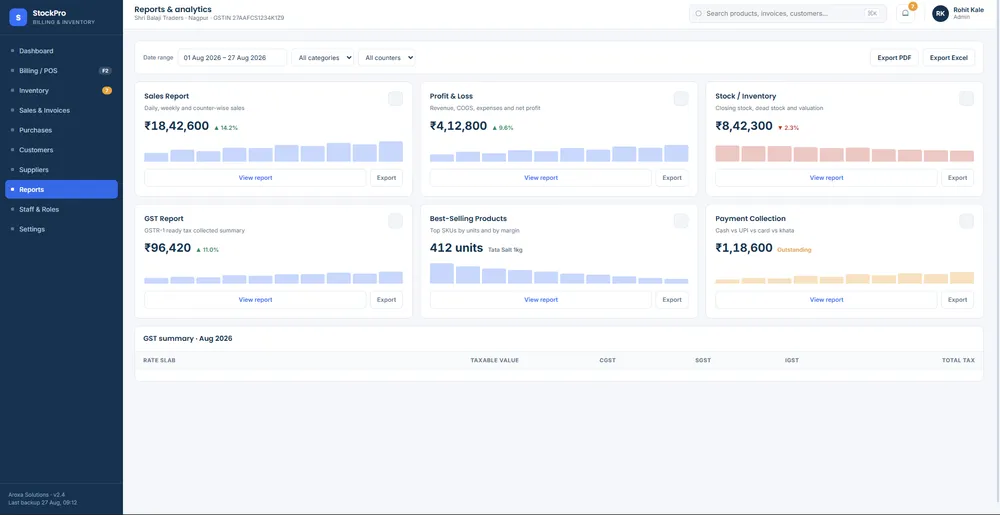The height and width of the screenshot is (515, 1000).
Task: Click the RK user avatar
Action: click(x=940, y=13)
